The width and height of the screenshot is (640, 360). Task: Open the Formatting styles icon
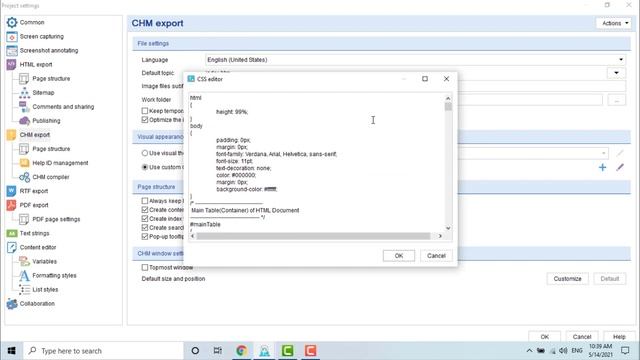pyautogui.click(x=24, y=276)
